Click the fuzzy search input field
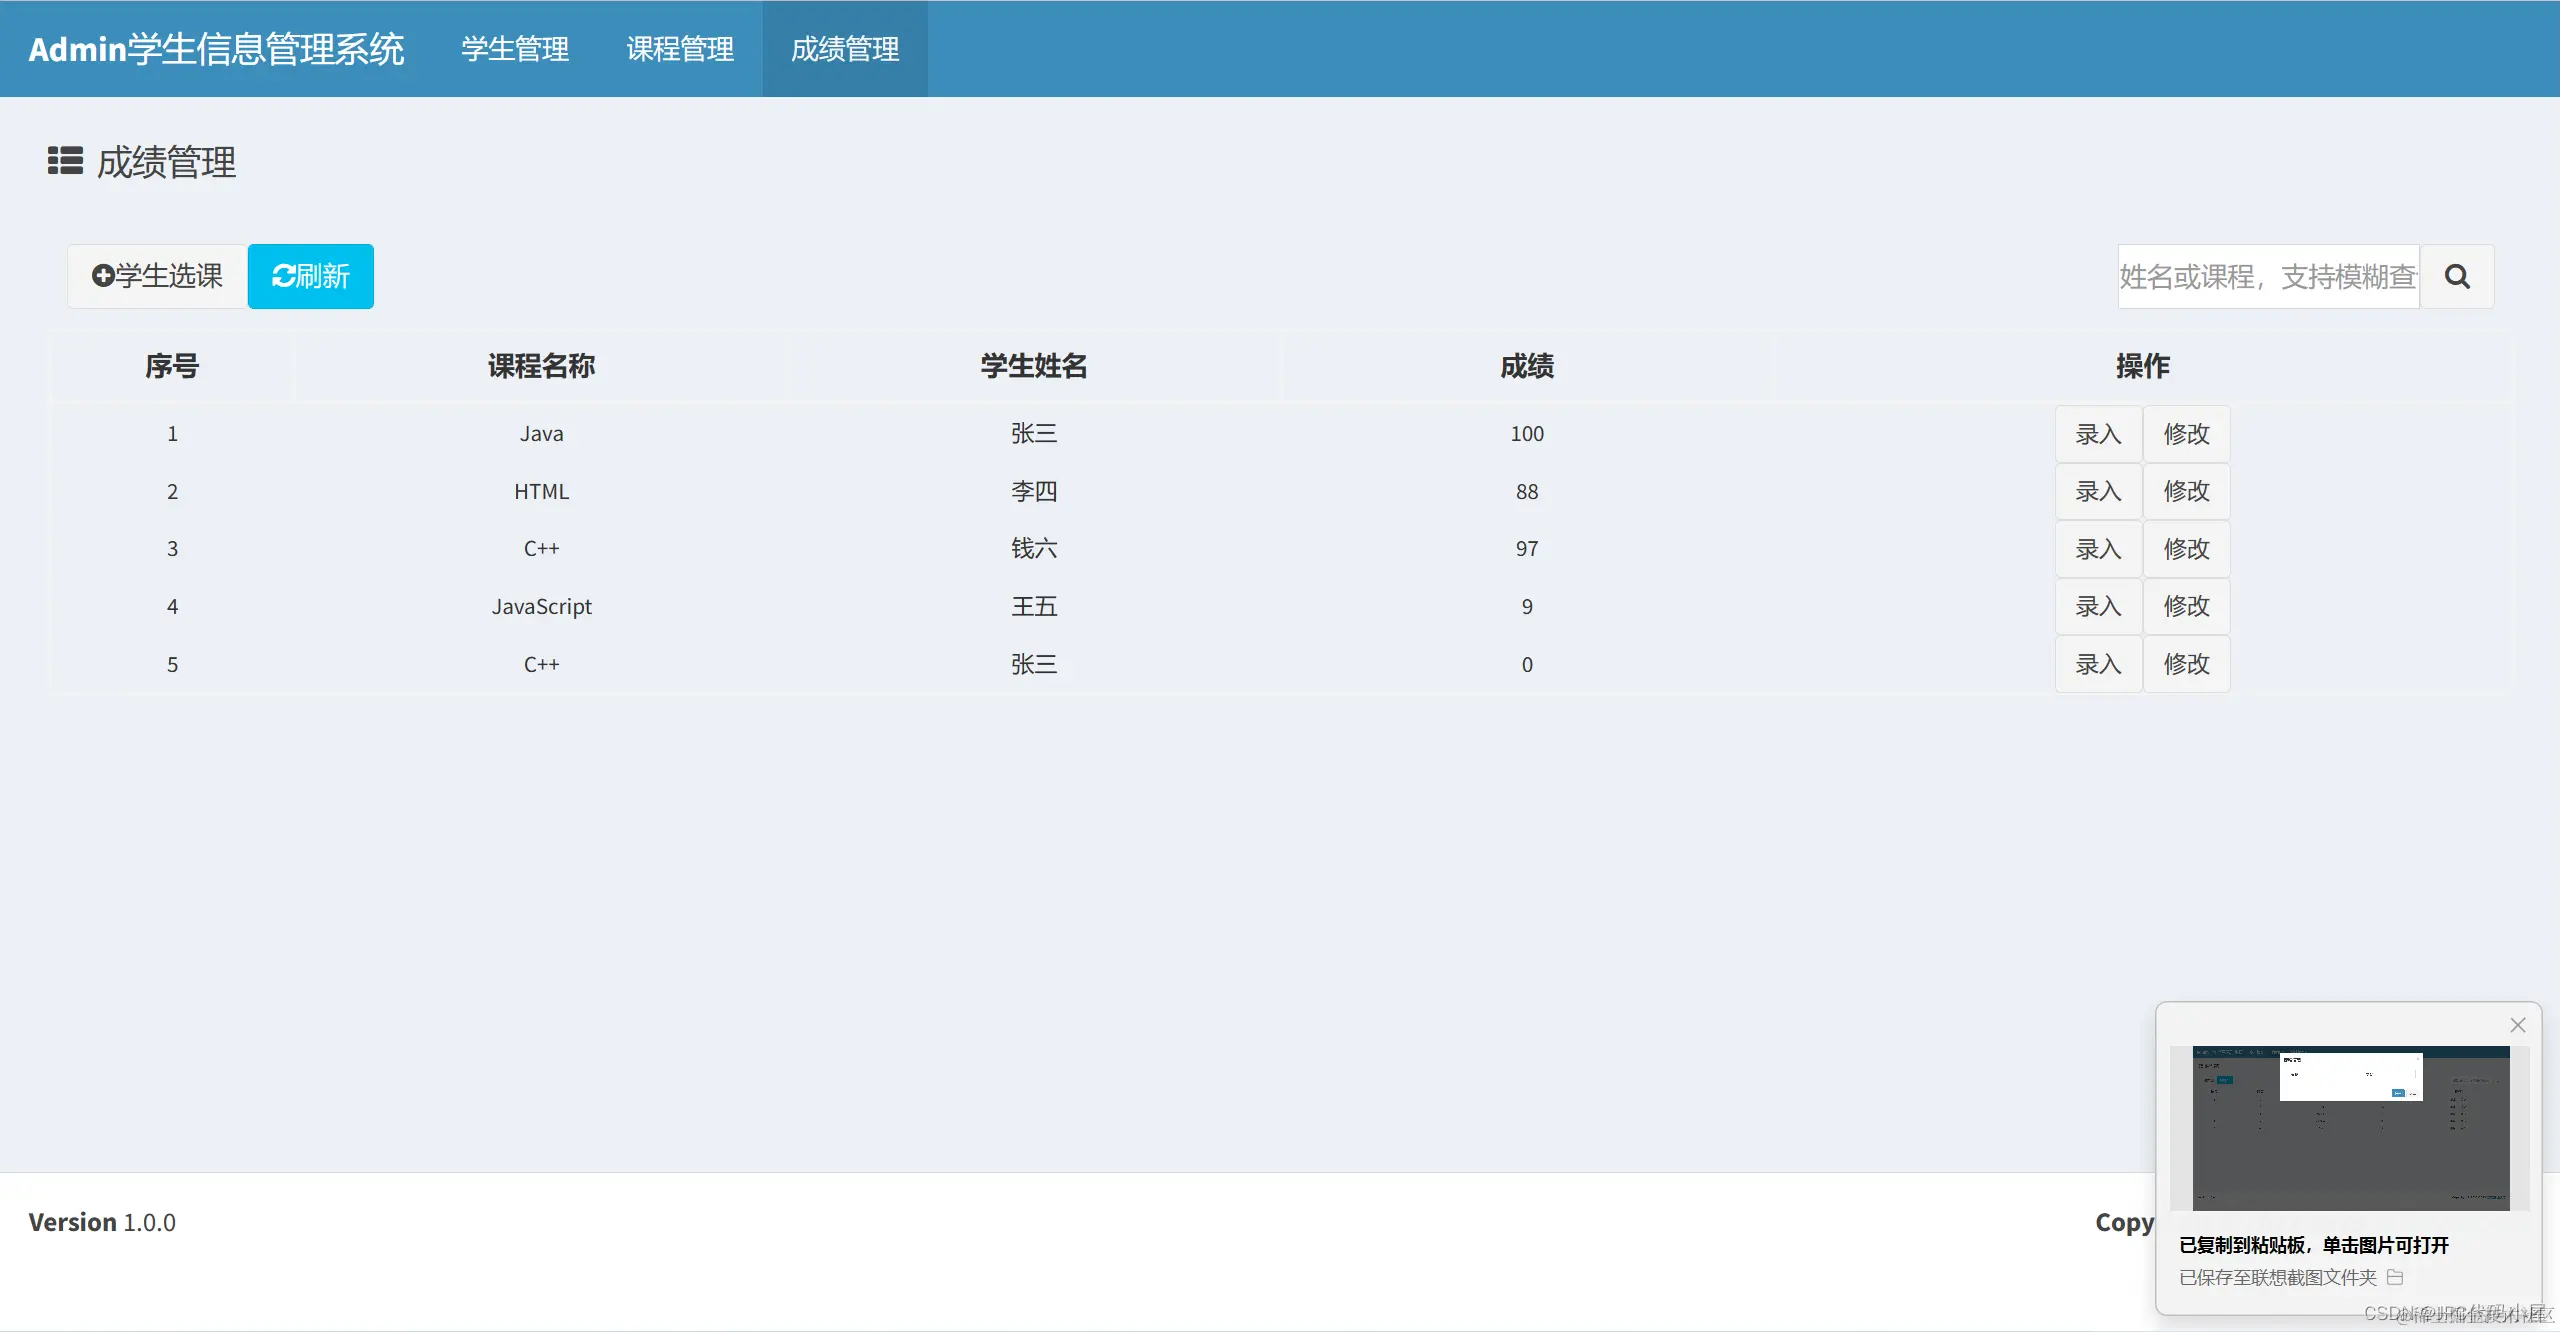 [x=2265, y=276]
